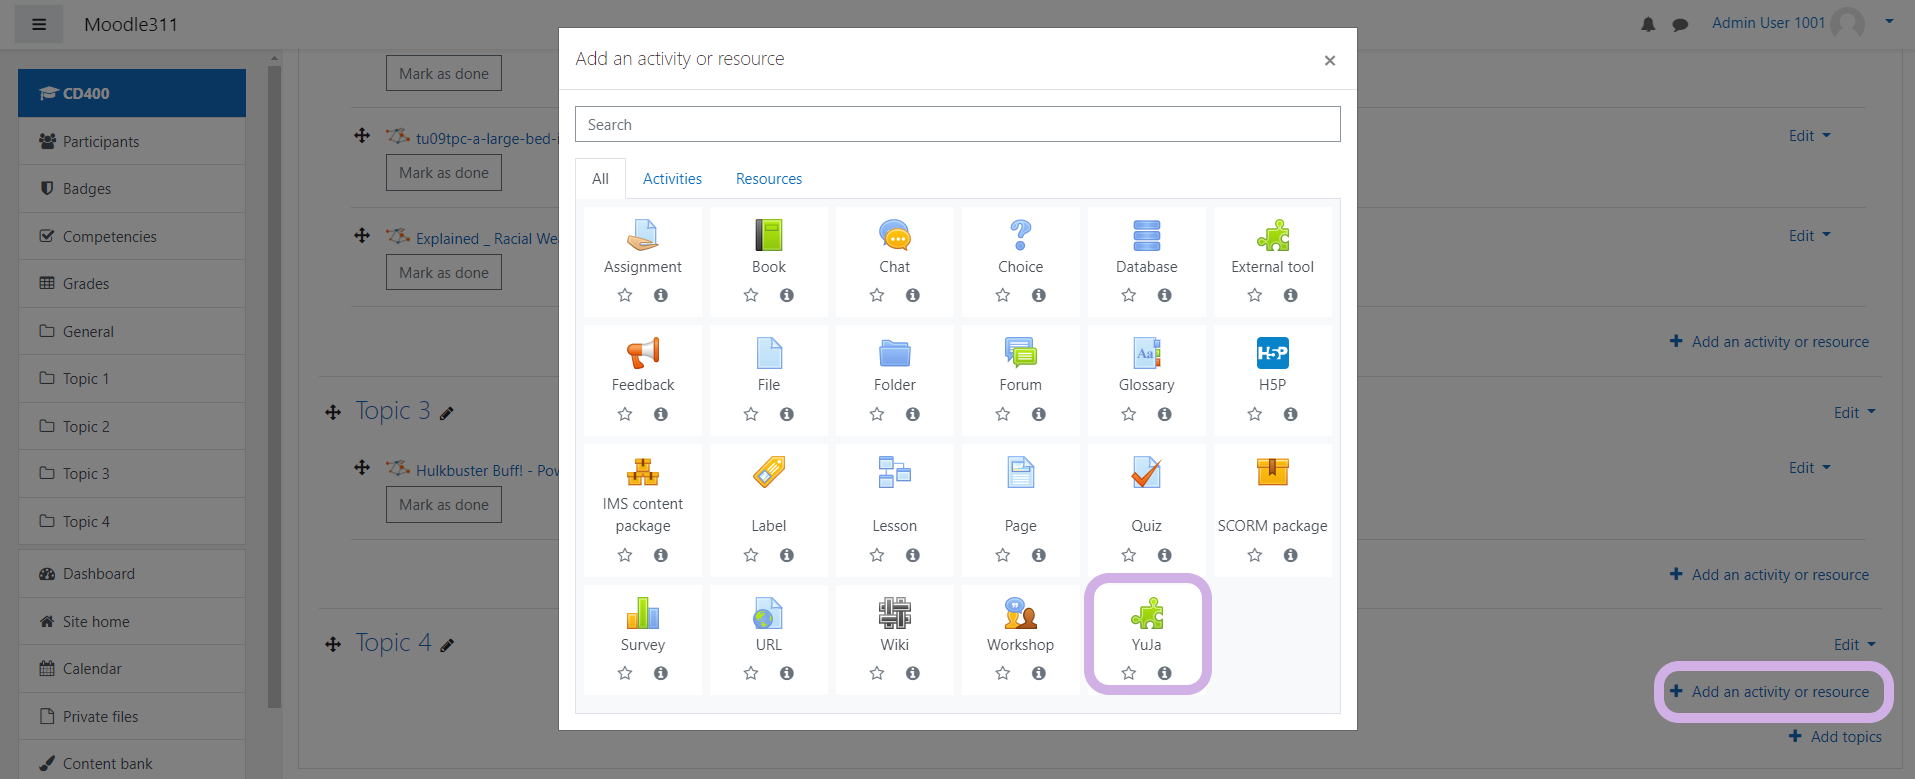Choose the Assignment activity icon
The width and height of the screenshot is (1915, 779).
click(x=642, y=236)
